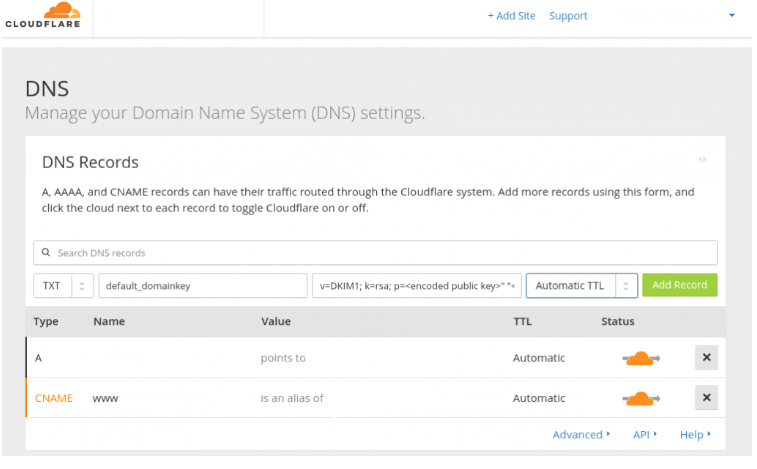The image size is (757, 469).
Task: Open the account dropdown arrow in header
Action: click(732, 15)
